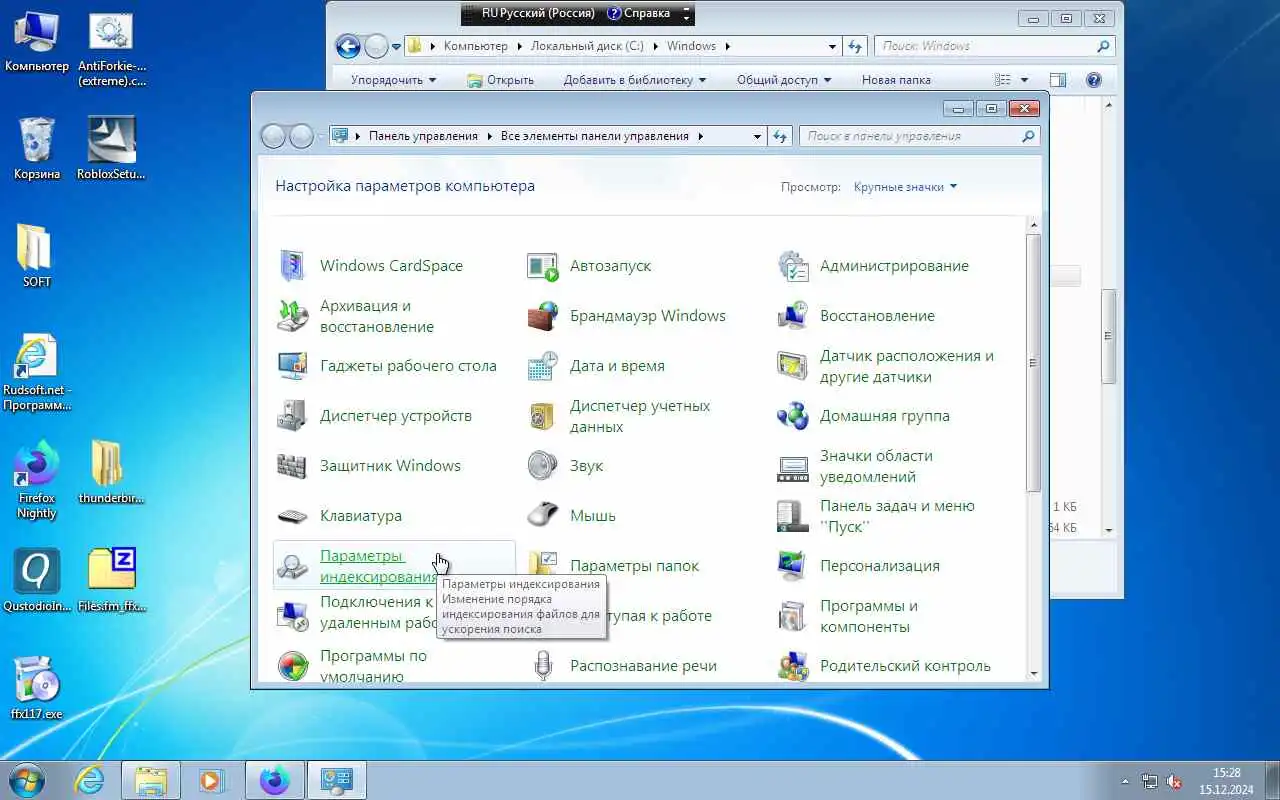Expand Все элементы панели управления breadcrumb arrow
This screenshot has width=1280, height=800.
(701, 136)
